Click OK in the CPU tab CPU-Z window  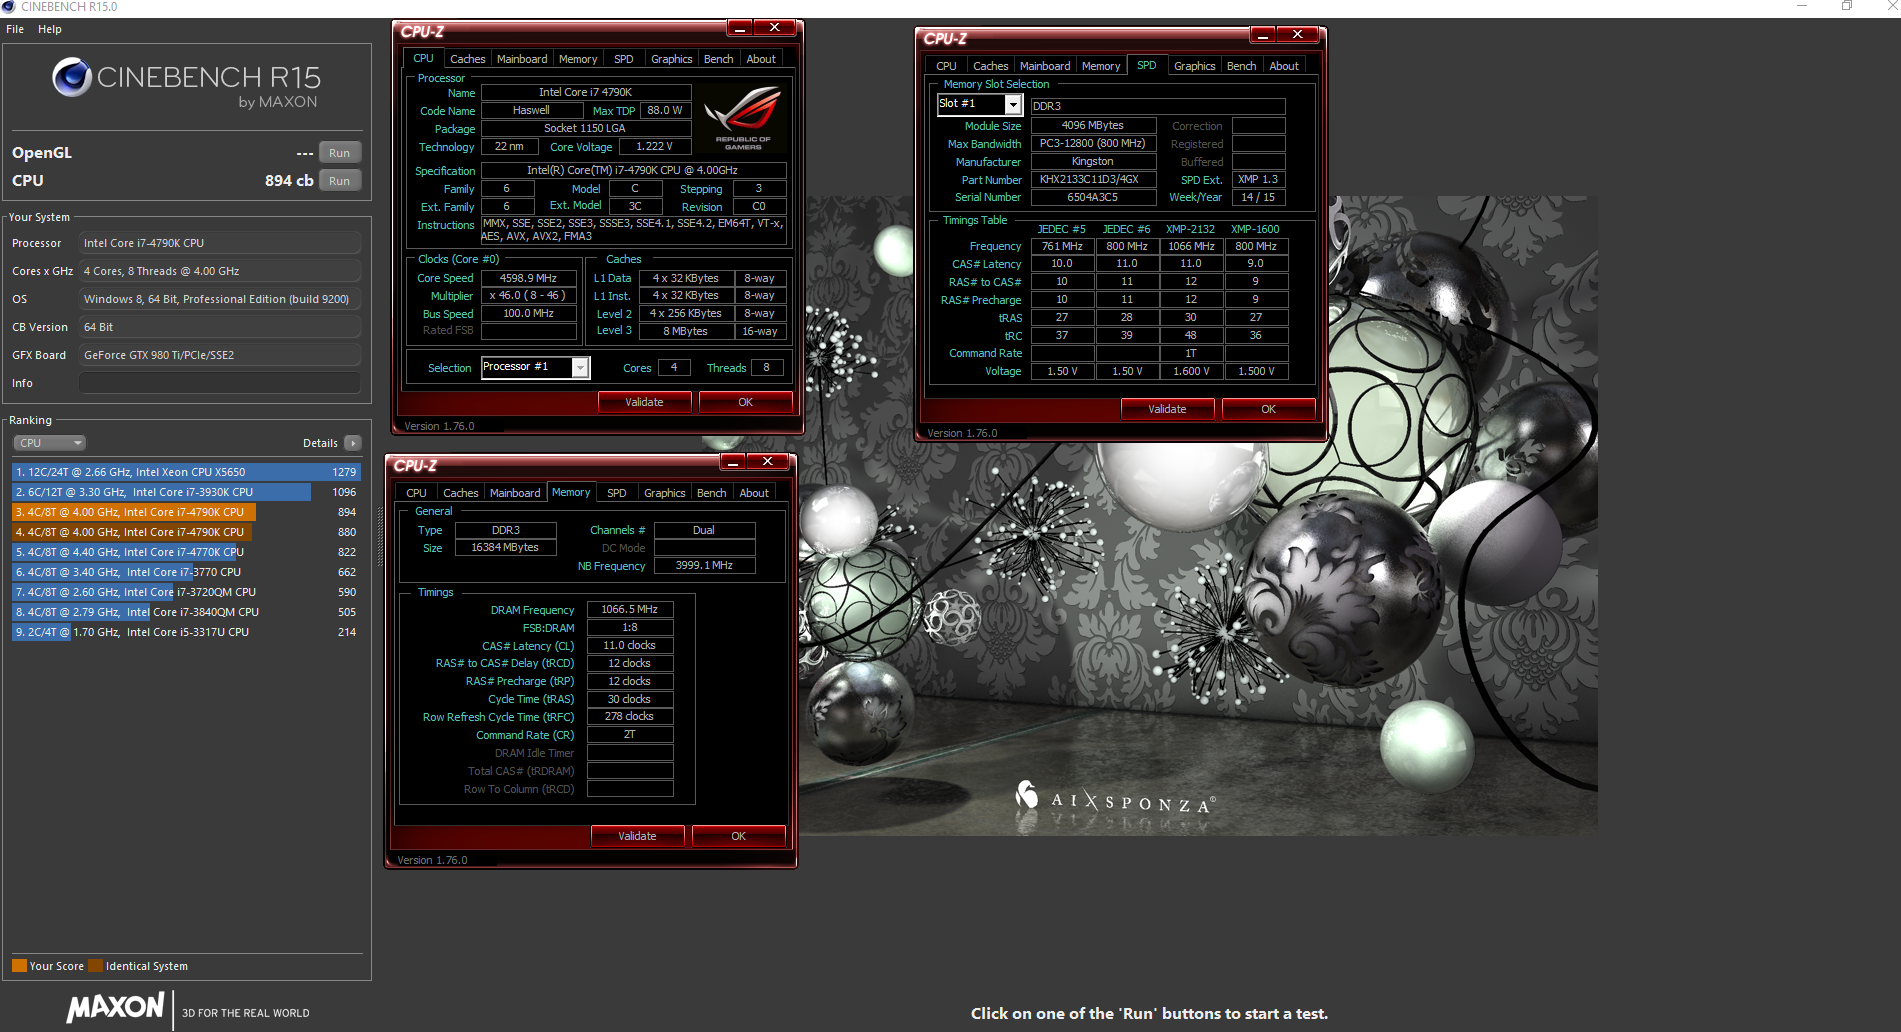coord(745,402)
